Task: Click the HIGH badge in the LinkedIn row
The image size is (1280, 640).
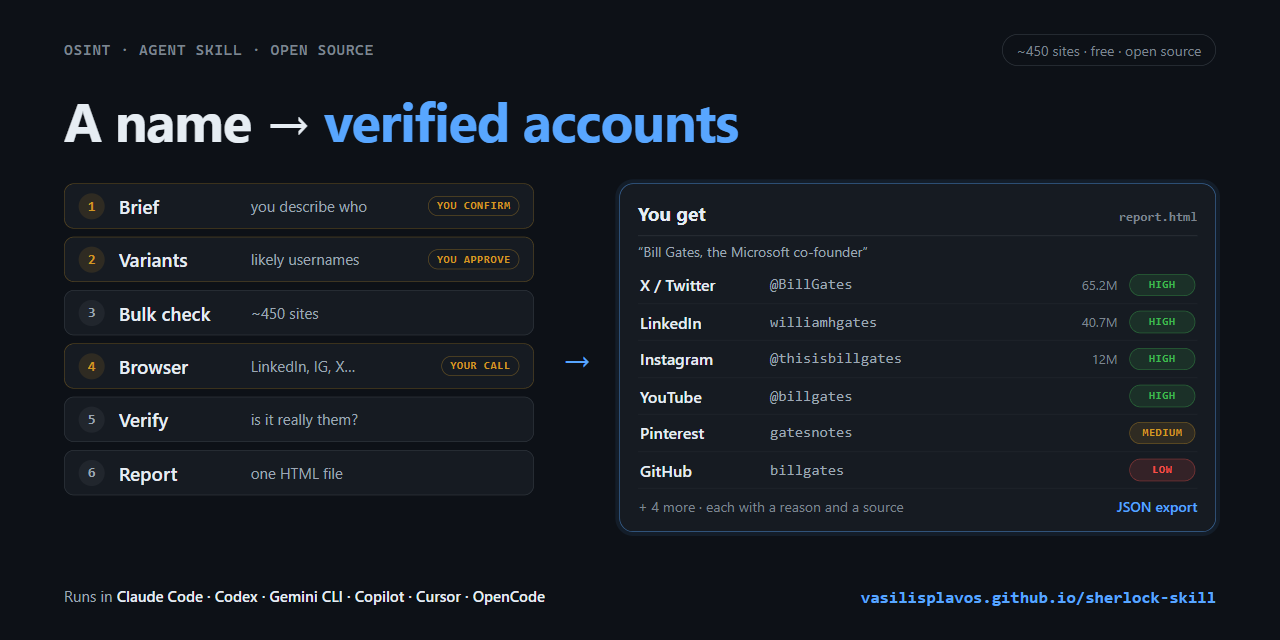Action: 1162,322
